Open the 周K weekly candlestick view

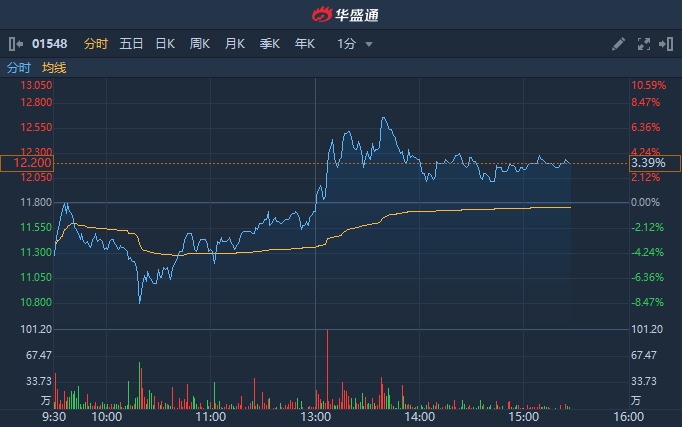coord(200,44)
